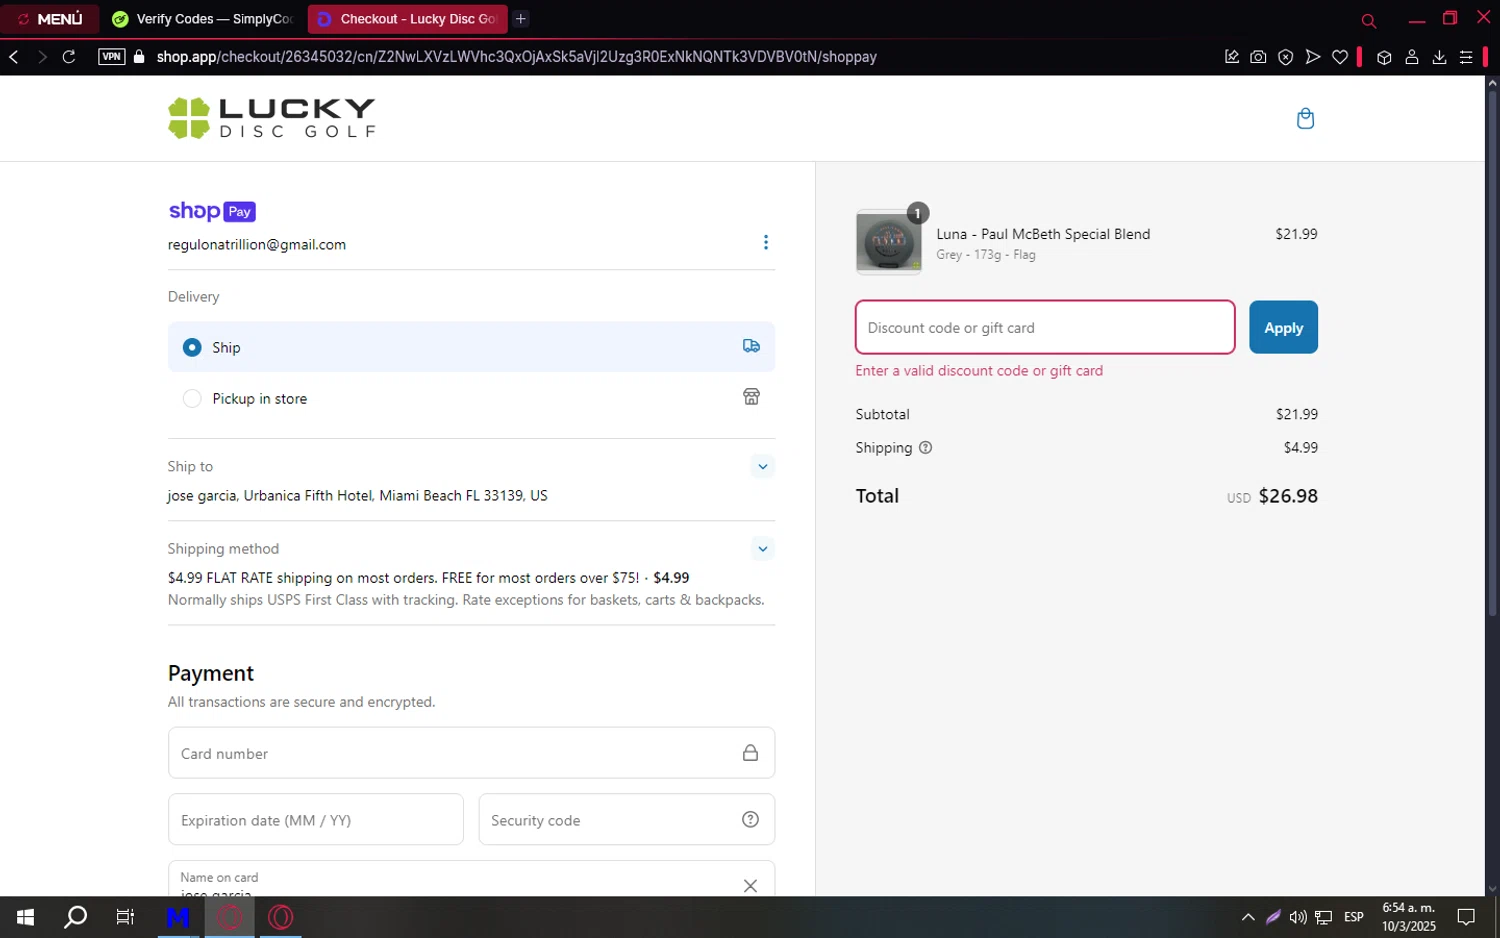Click the tab search magnifier icon
1500x938 pixels.
pos(1369,20)
